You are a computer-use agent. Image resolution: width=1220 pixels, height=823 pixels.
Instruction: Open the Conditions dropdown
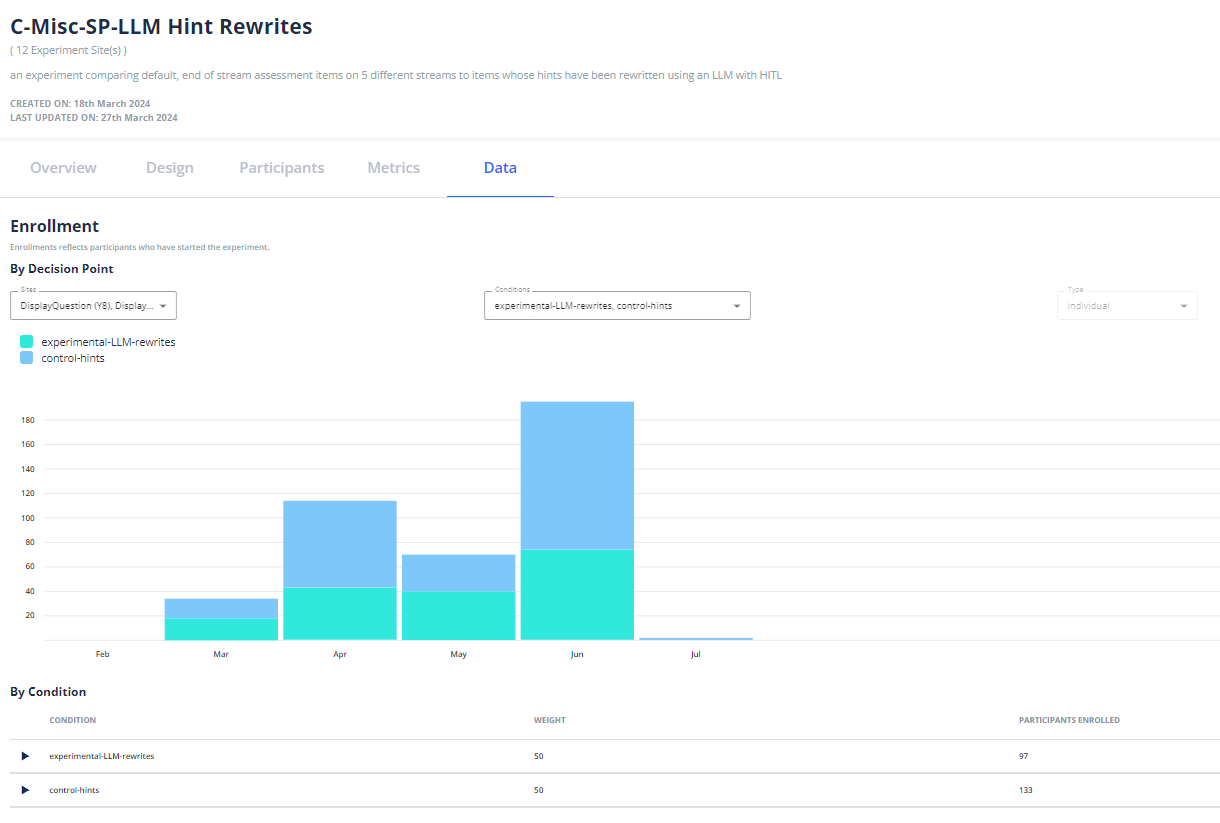tap(617, 306)
